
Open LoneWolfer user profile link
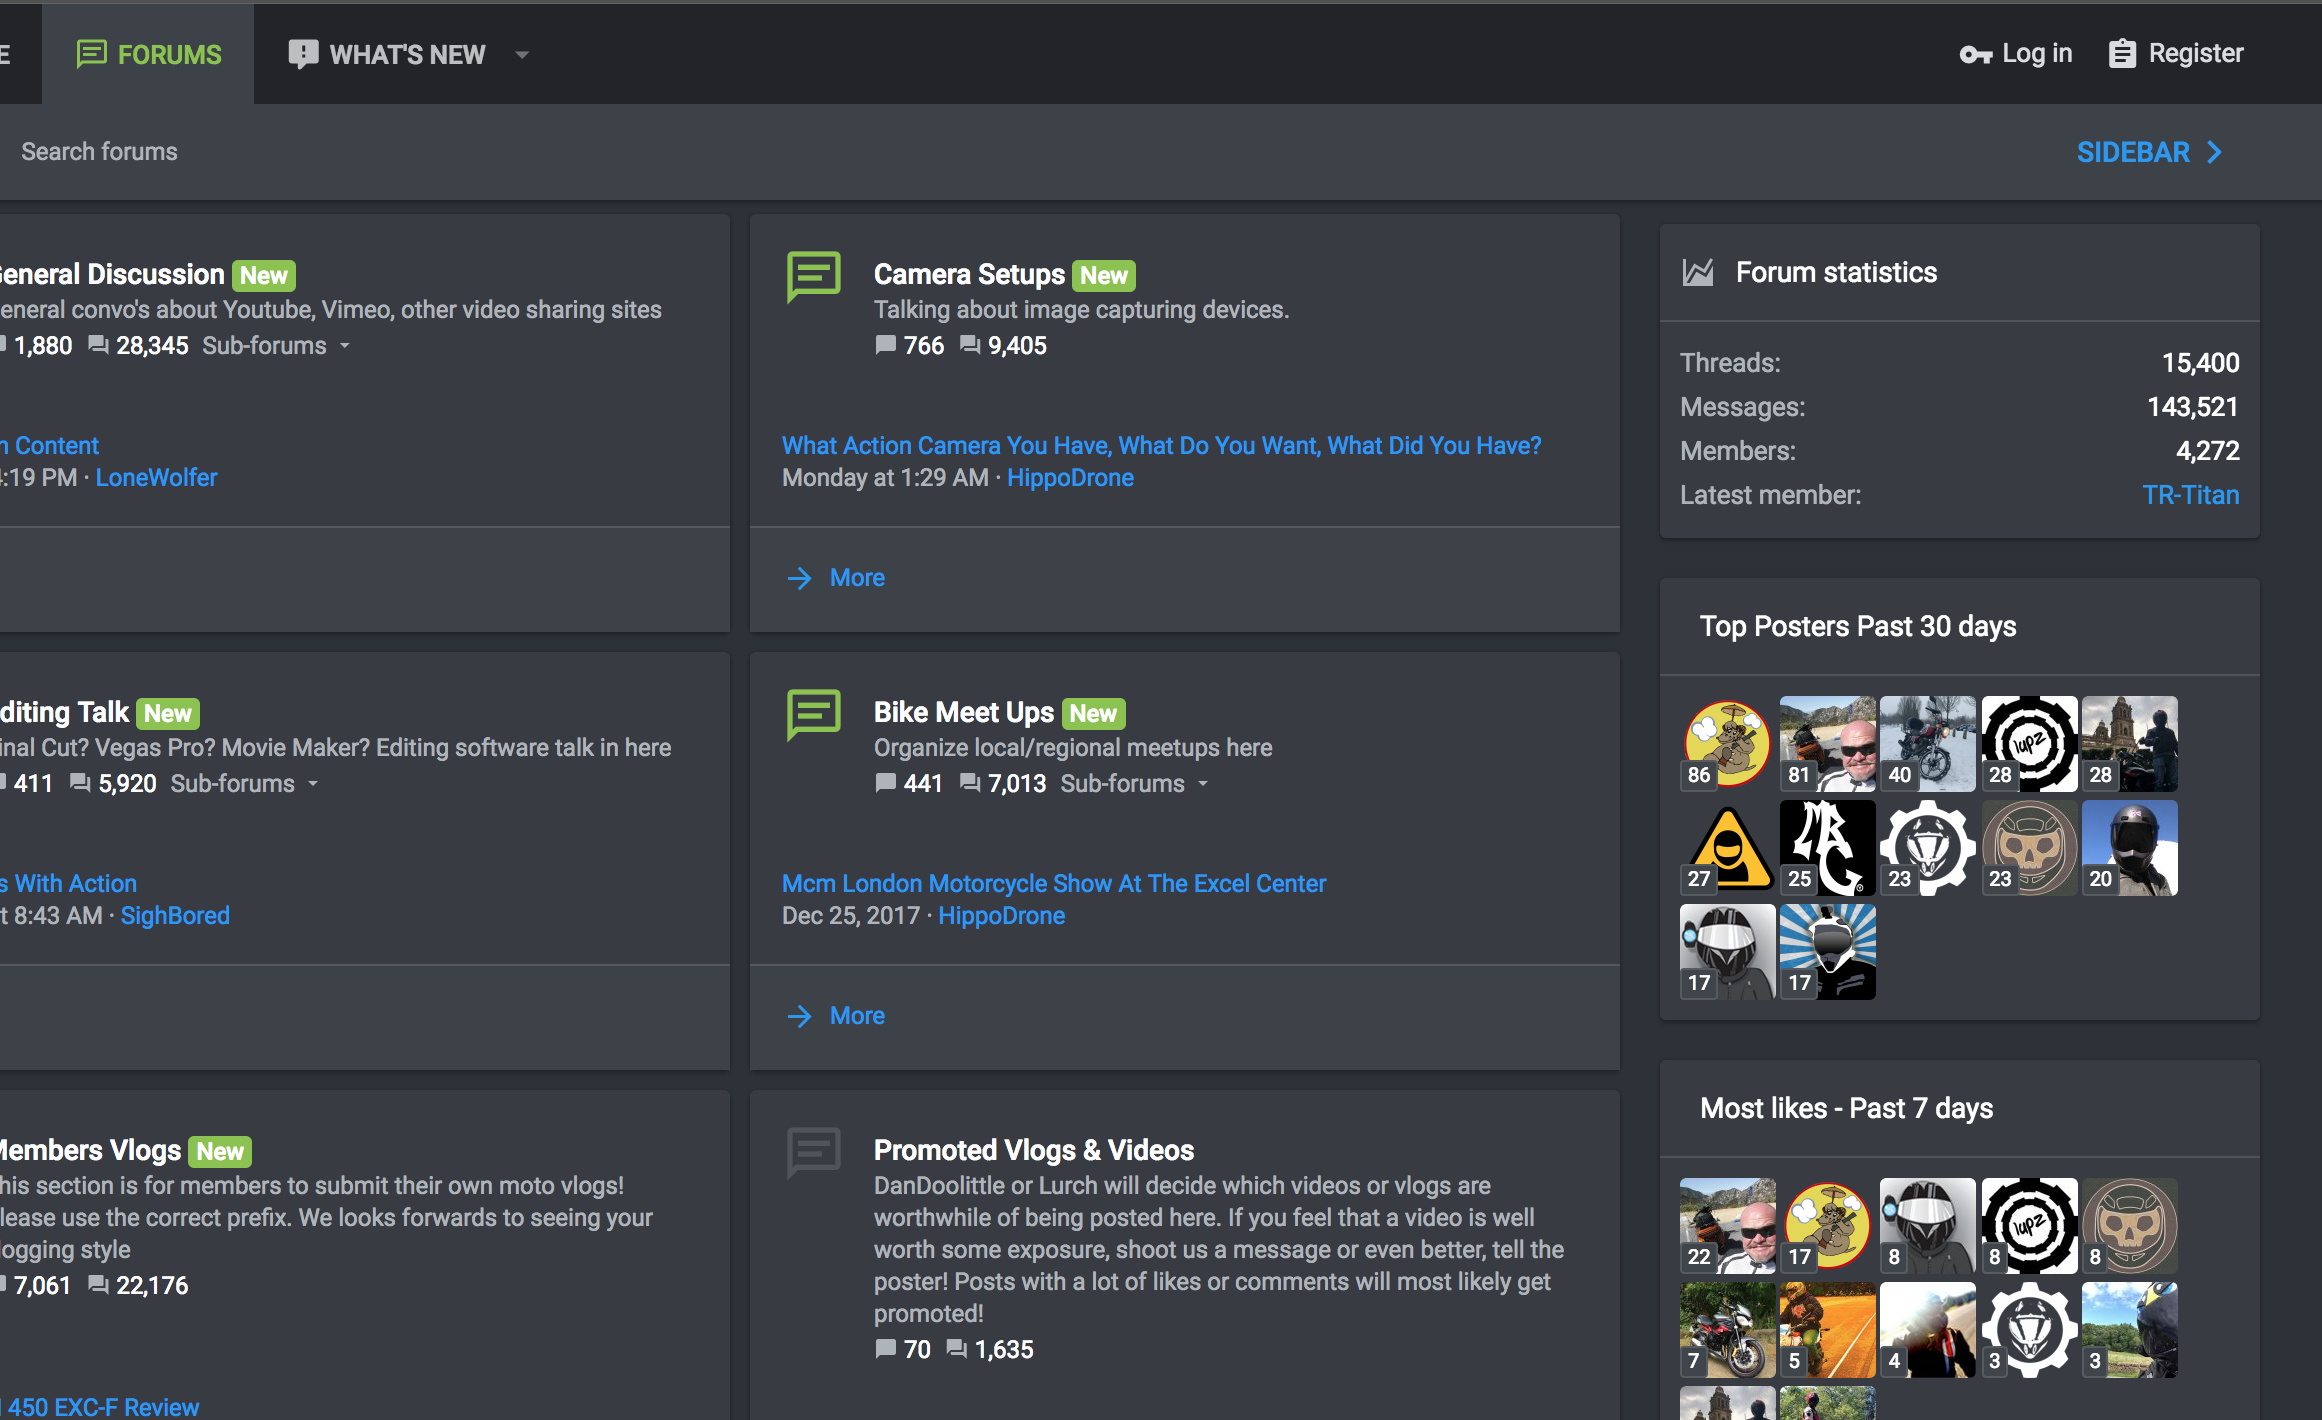156,478
